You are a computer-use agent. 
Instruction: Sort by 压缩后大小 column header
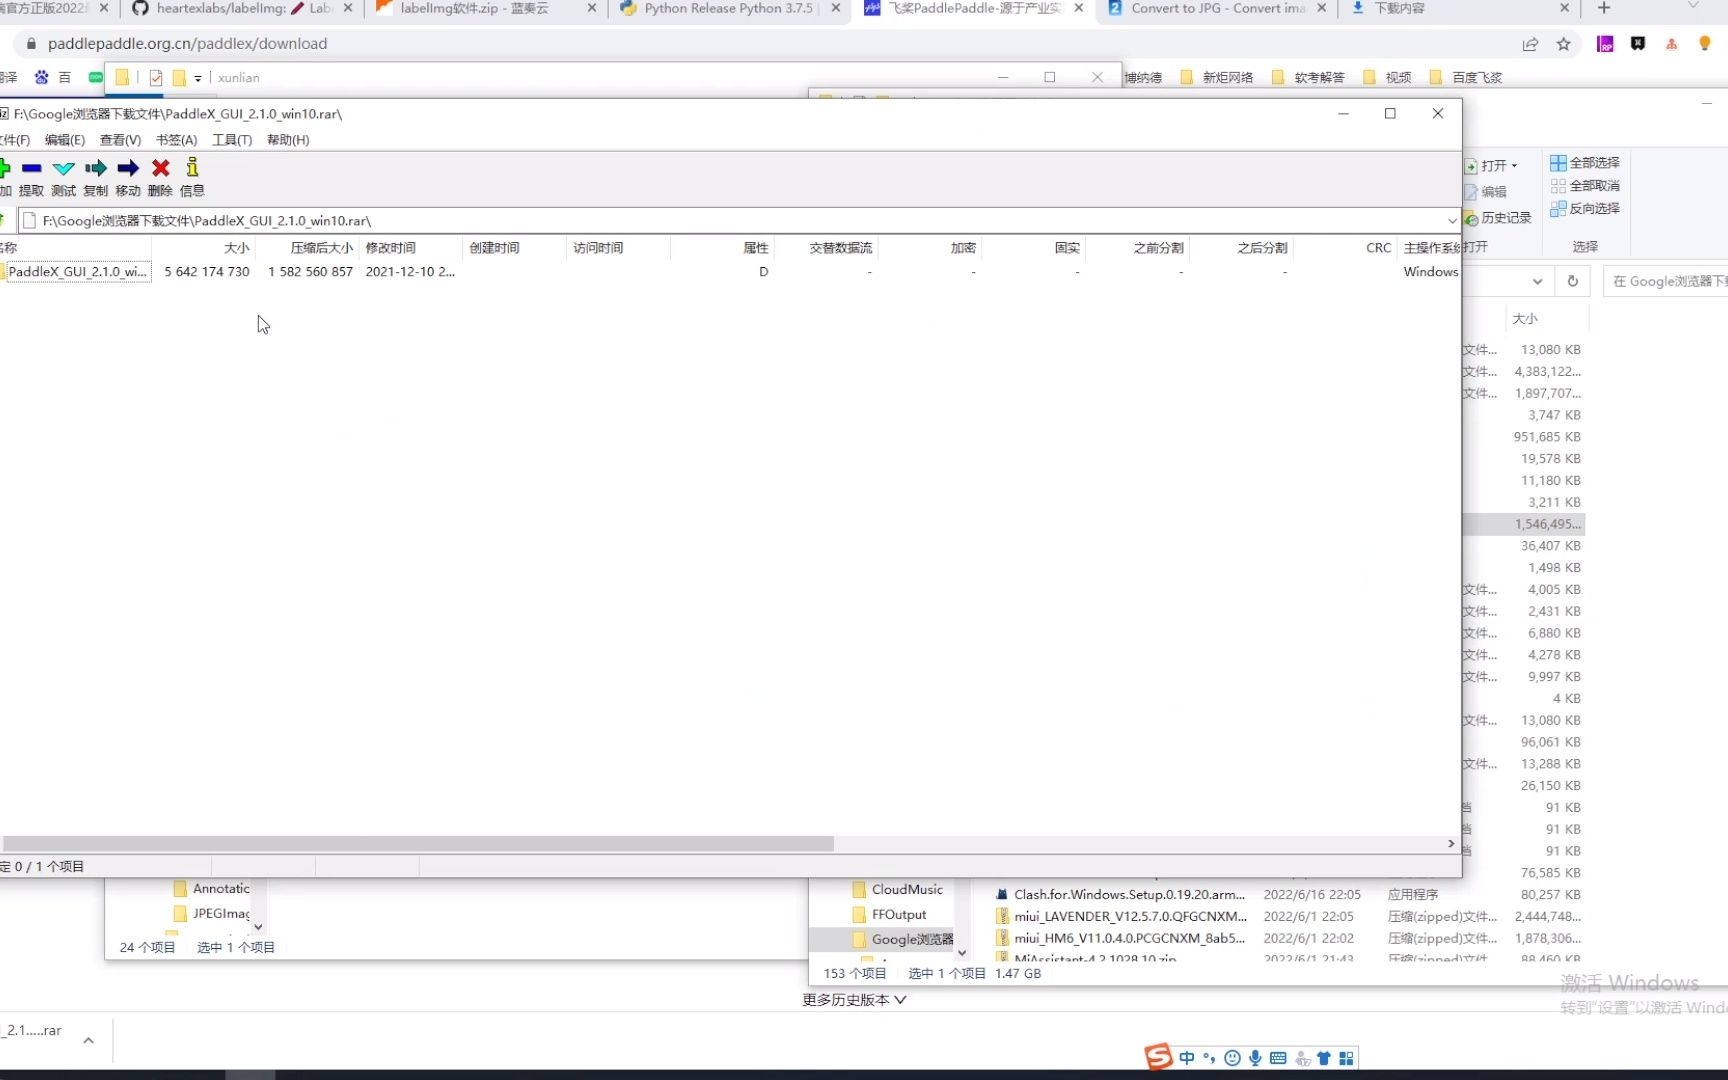click(321, 248)
